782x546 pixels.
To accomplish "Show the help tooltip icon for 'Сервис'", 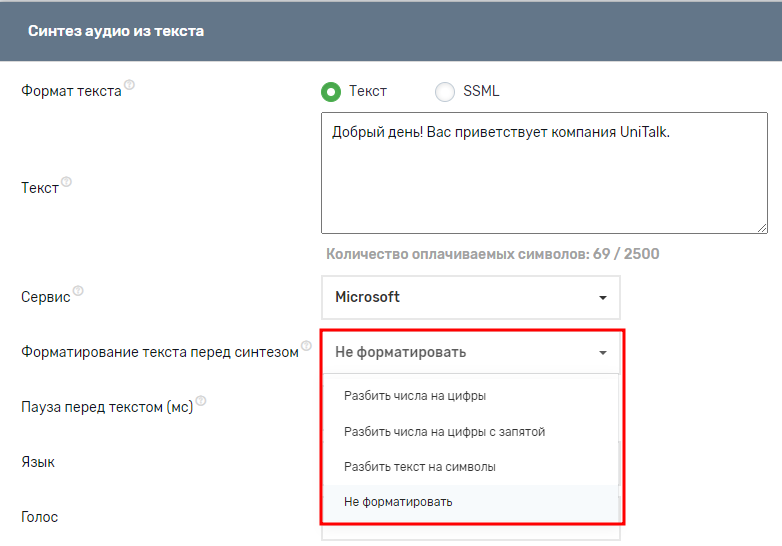I will point(78,291).
